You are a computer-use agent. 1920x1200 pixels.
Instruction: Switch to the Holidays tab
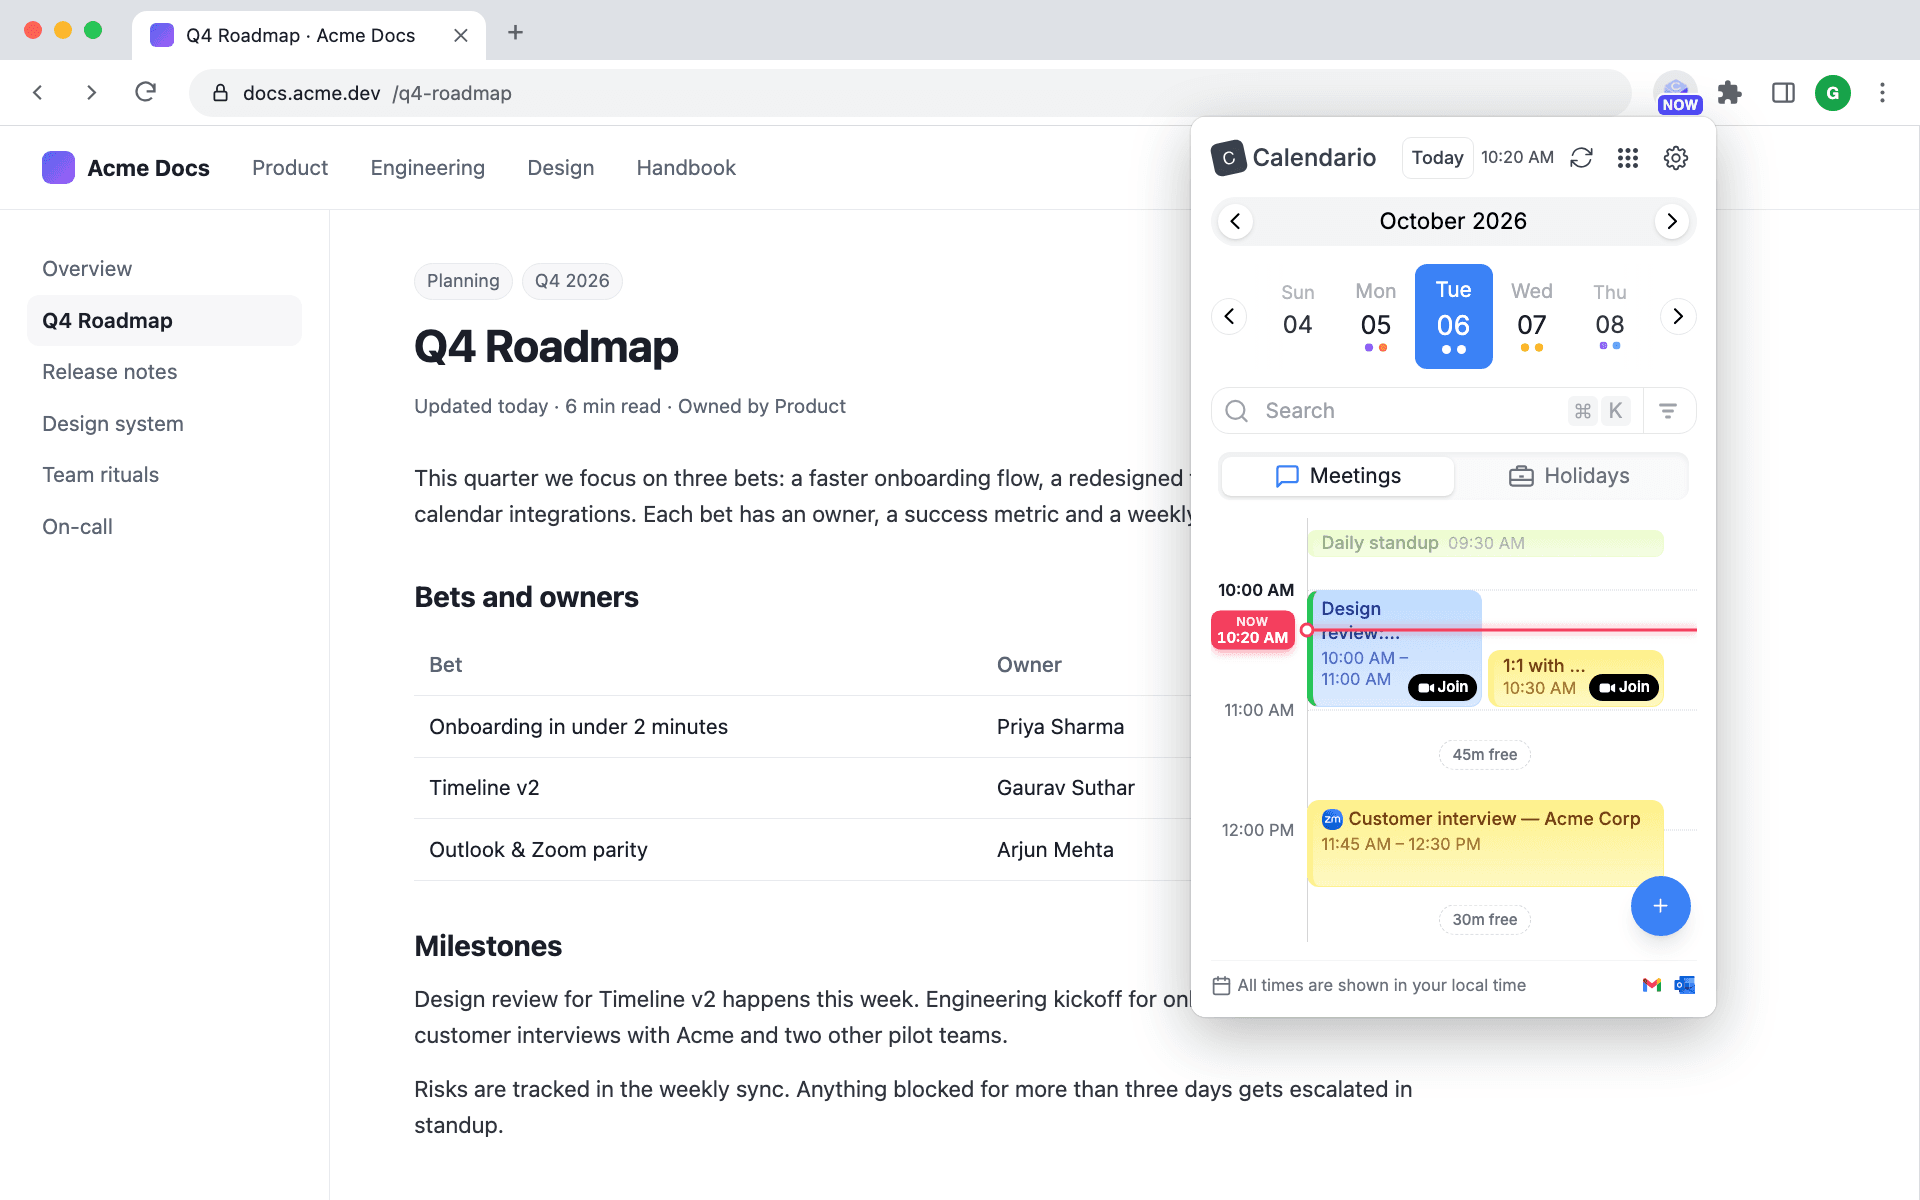pos(1570,476)
